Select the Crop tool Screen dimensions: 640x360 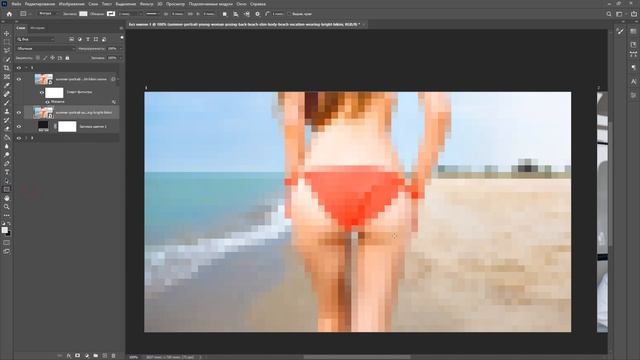[x=7, y=68]
